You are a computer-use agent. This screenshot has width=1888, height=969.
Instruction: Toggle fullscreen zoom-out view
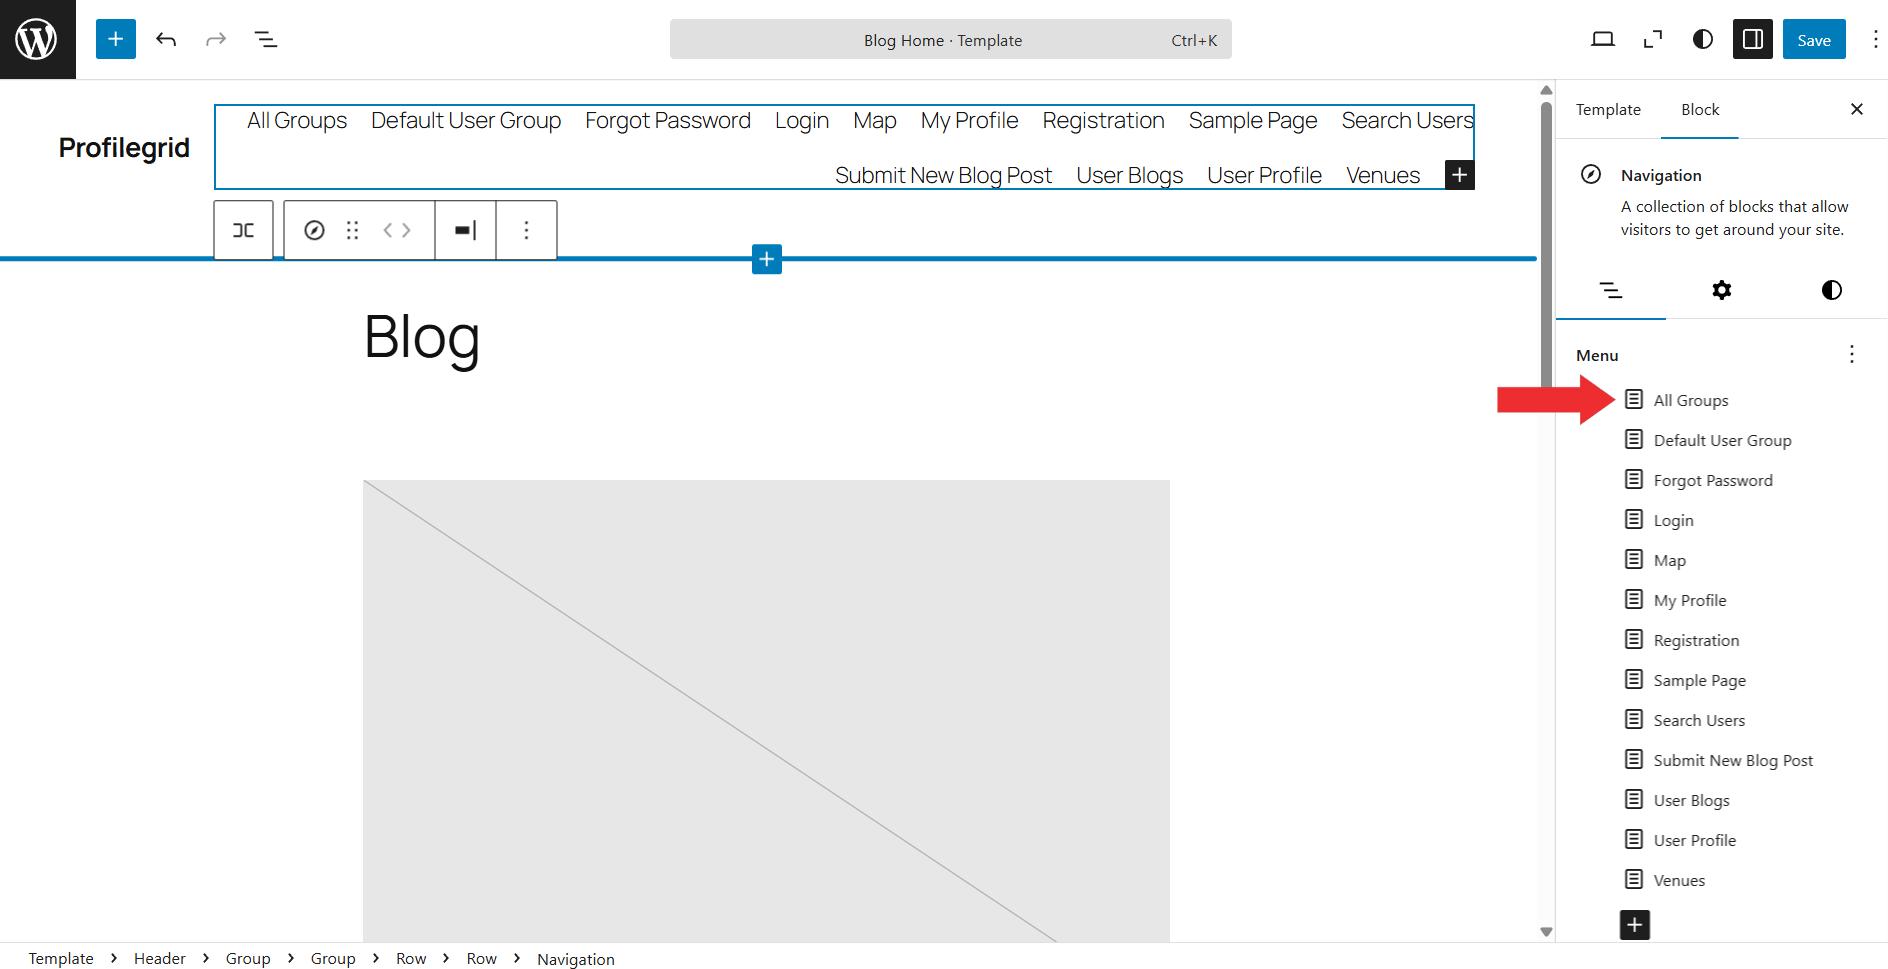pyautogui.click(x=1653, y=39)
